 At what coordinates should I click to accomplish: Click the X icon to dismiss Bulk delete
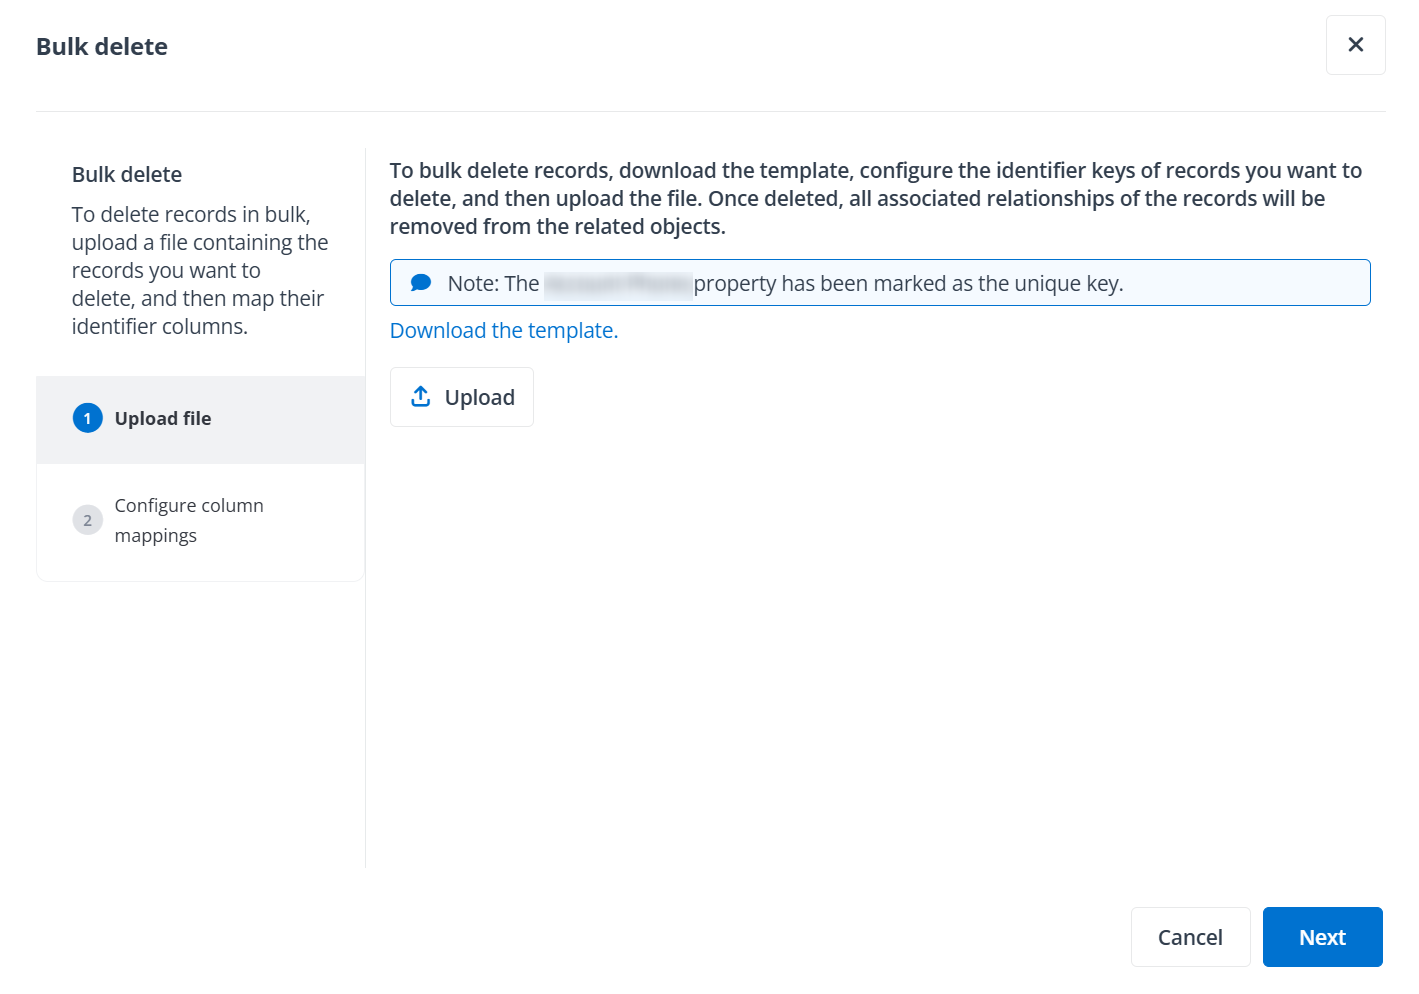(x=1355, y=44)
